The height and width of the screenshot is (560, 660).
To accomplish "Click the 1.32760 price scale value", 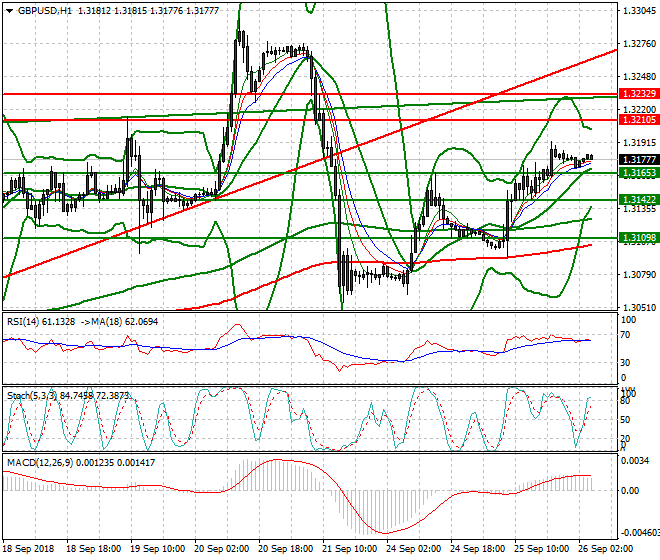I will [x=639, y=44].
